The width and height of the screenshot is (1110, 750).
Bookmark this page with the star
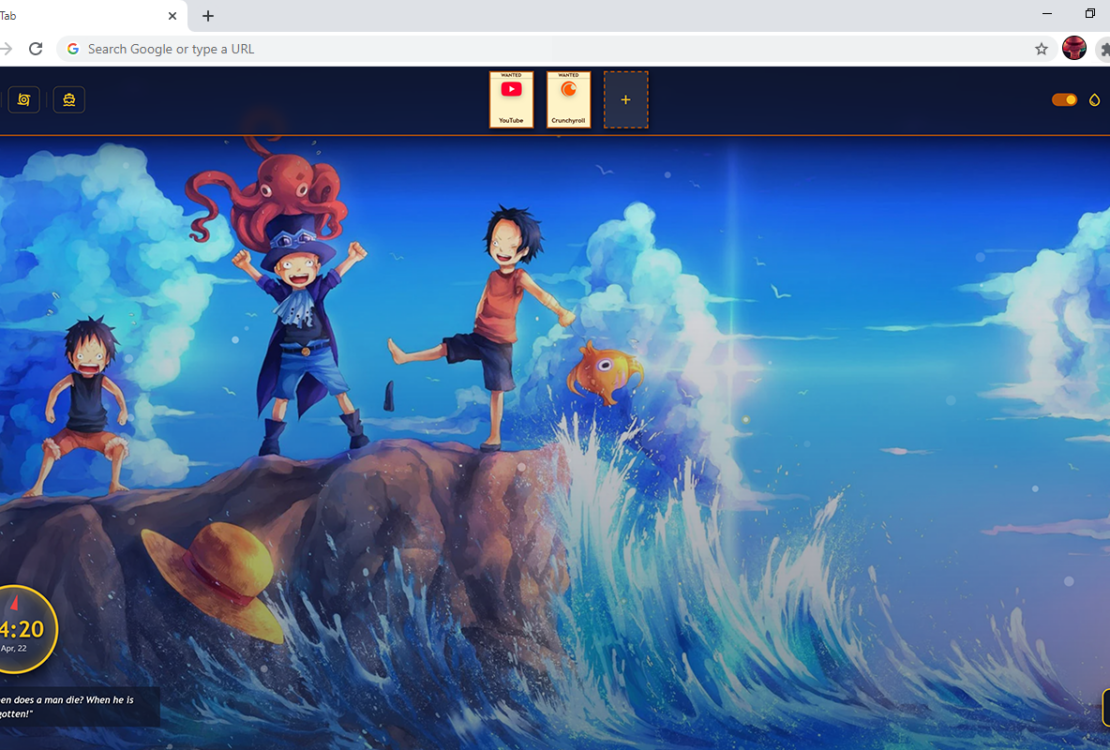coord(1041,49)
